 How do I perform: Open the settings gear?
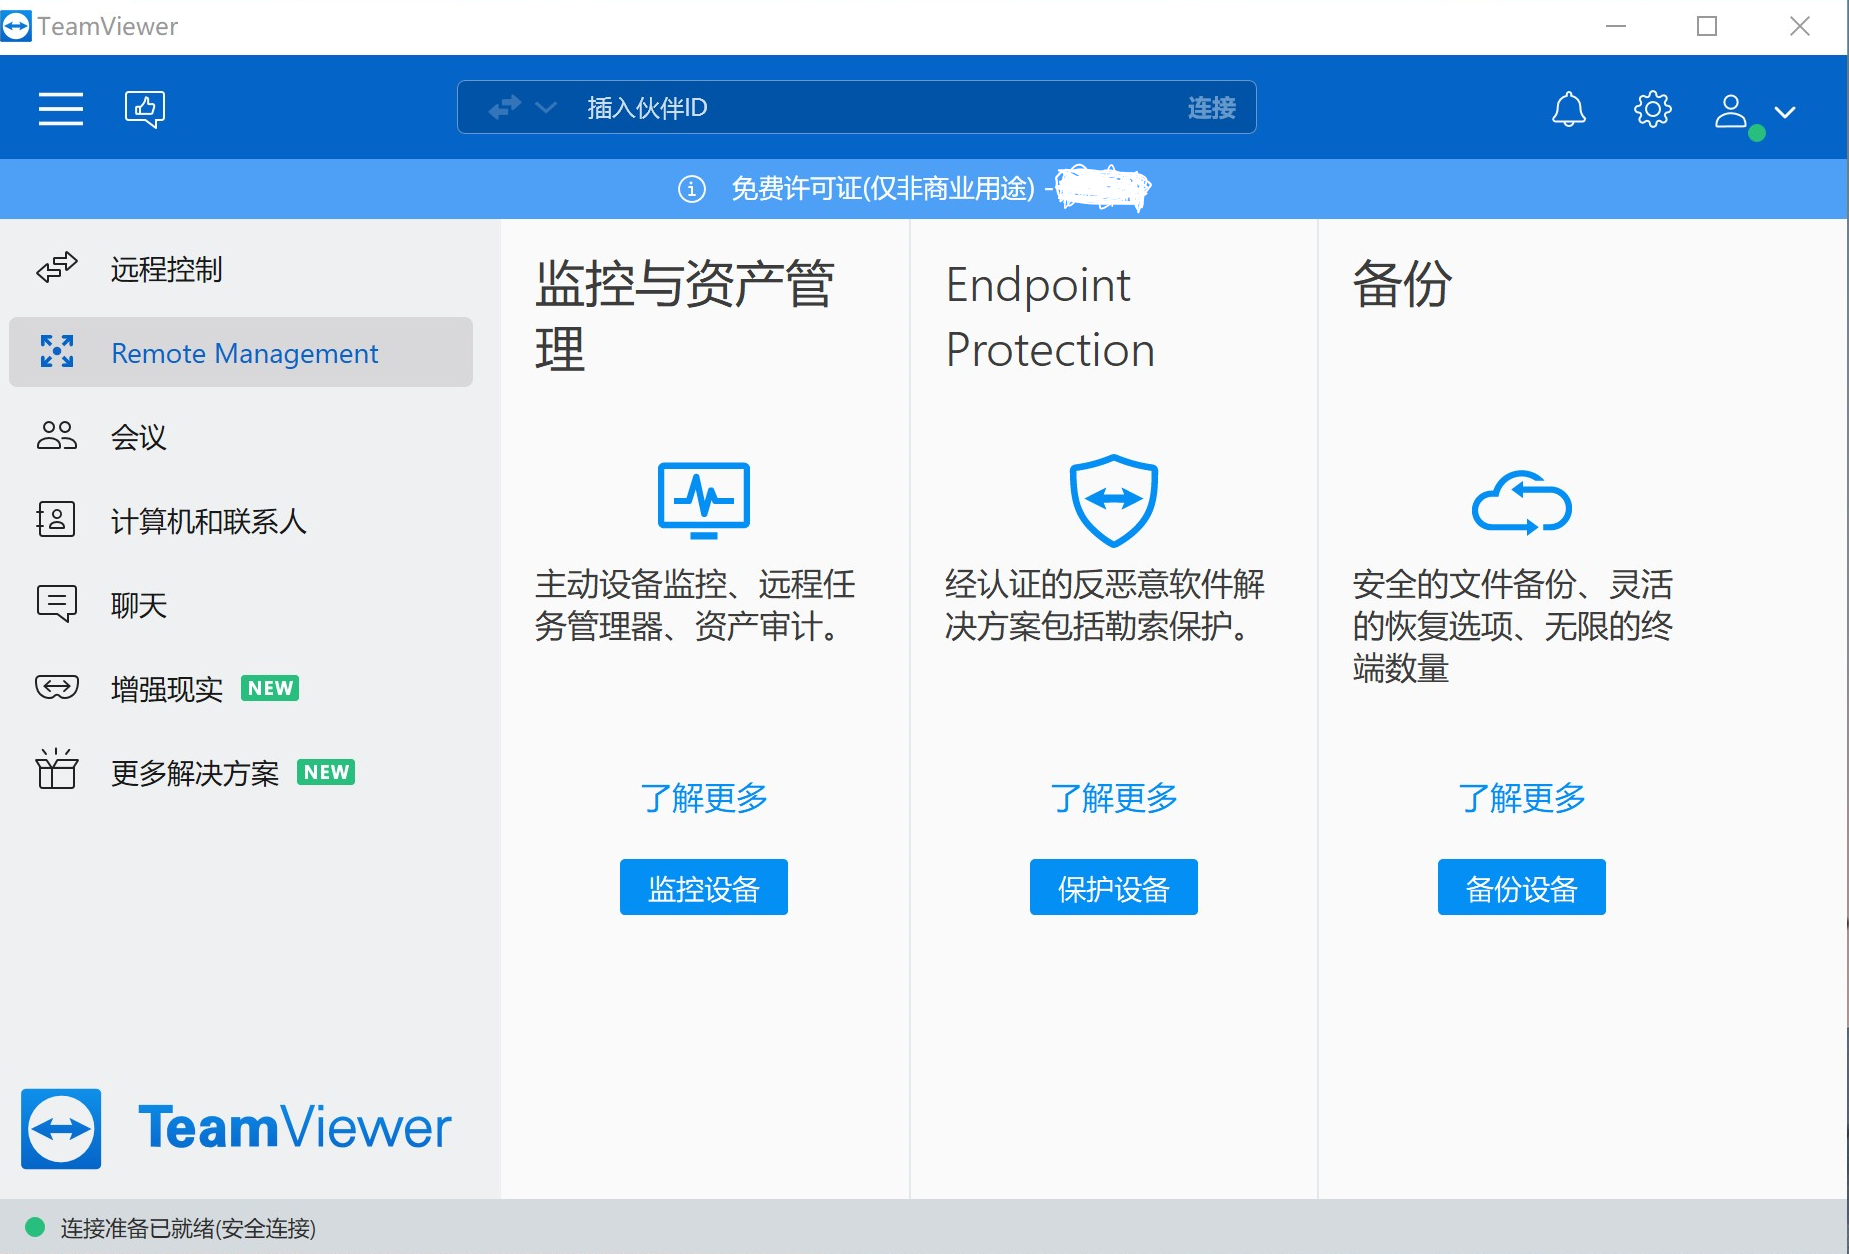[x=1652, y=109]
